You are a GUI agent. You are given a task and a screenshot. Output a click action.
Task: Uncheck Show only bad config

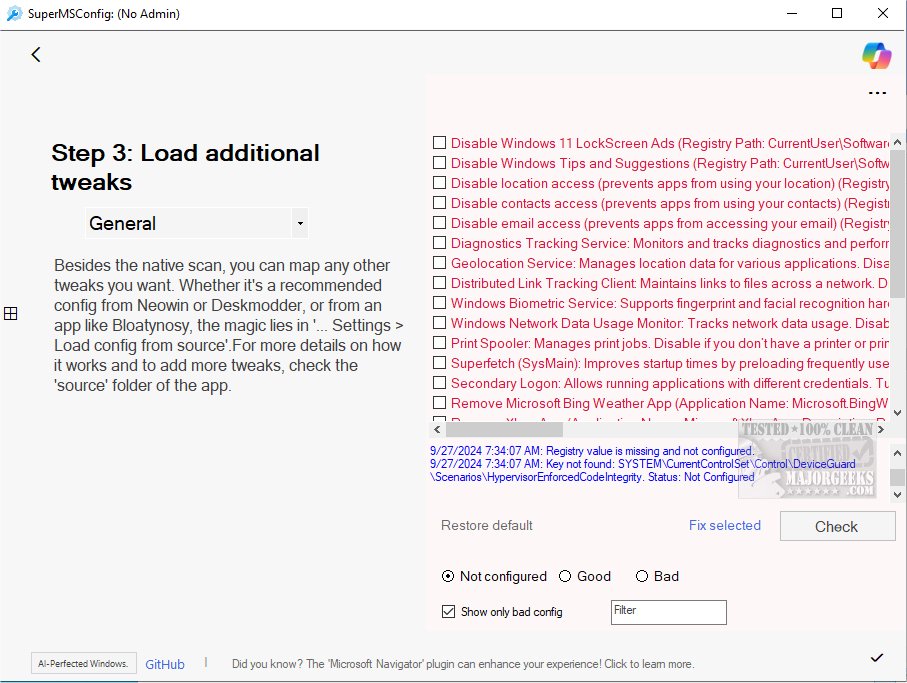[448, 611]
